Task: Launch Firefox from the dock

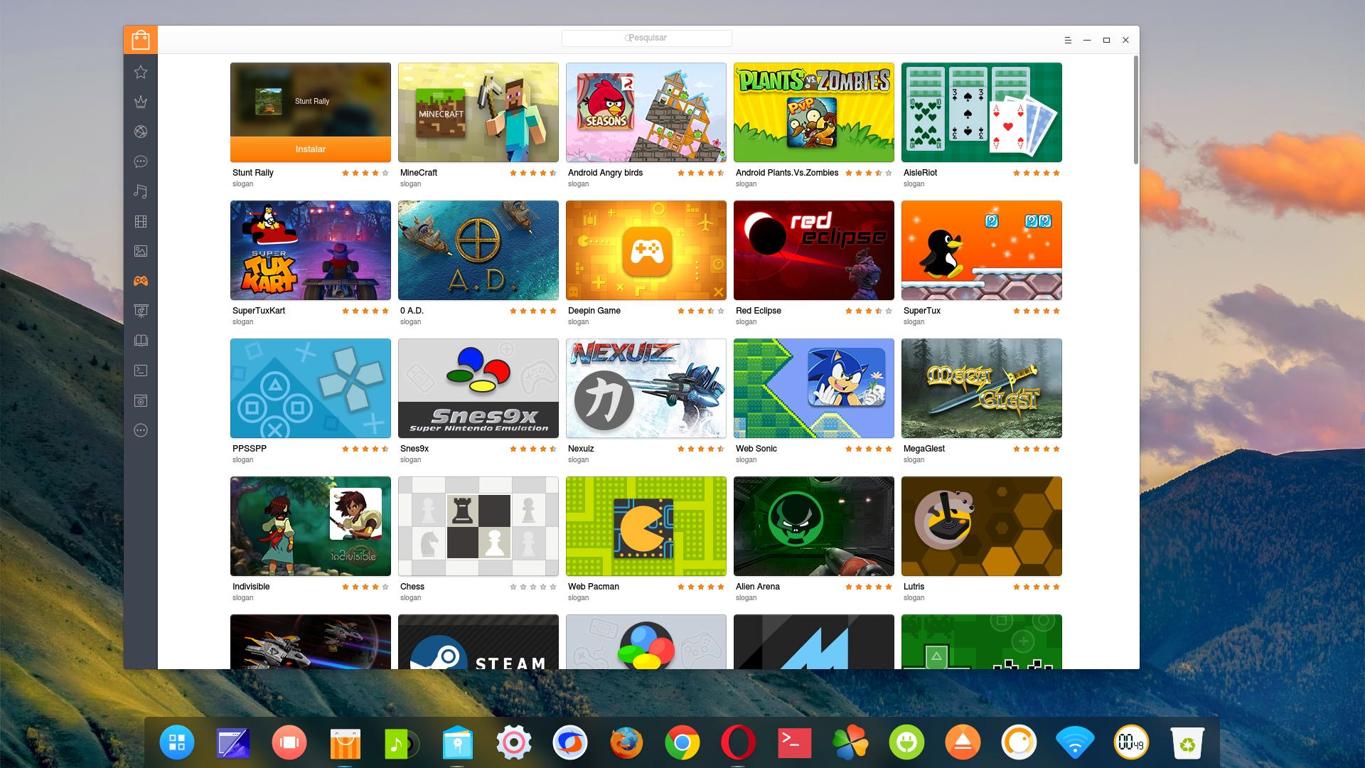Action: 627,743
